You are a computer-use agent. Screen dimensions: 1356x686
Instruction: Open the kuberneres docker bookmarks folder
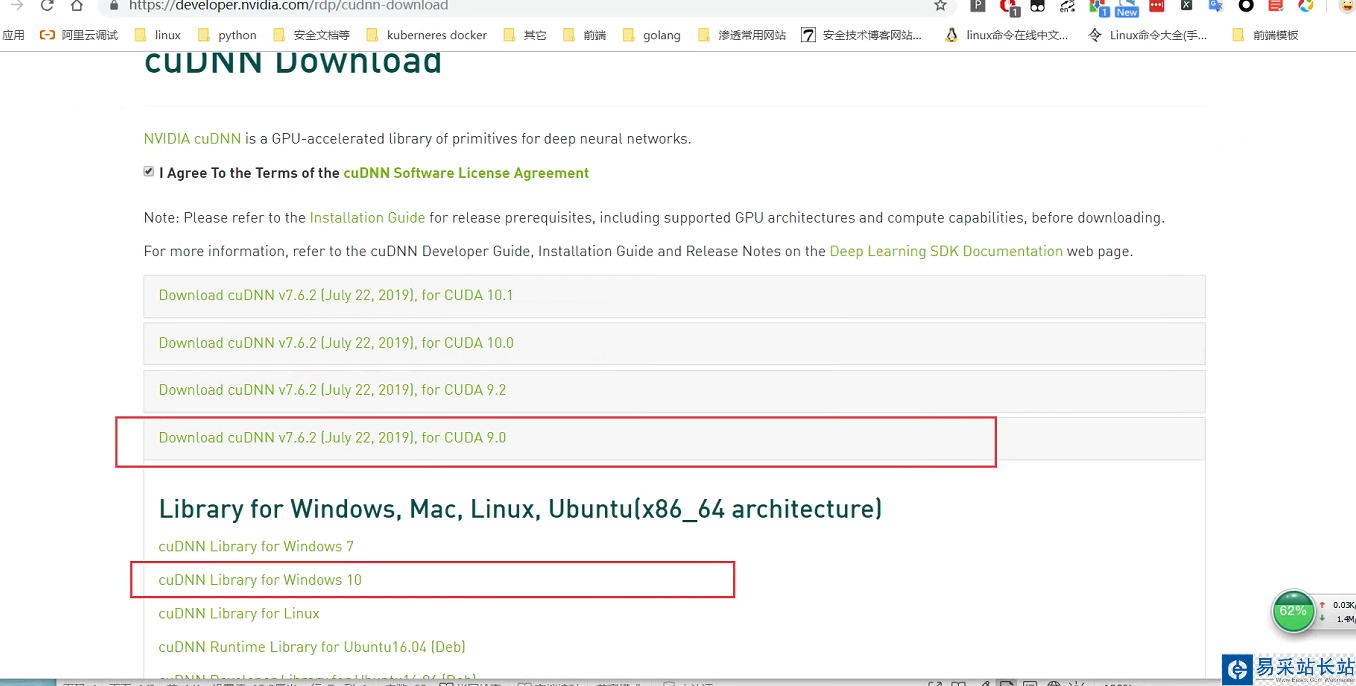(426, 35)
